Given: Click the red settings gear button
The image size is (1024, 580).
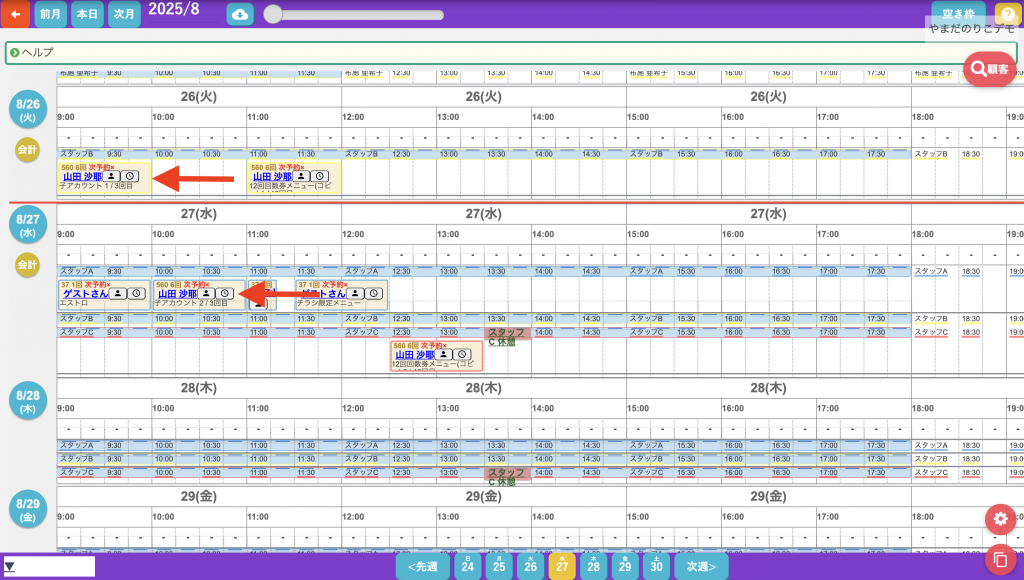Looking at the screenshot, I should pos(1000,519).
